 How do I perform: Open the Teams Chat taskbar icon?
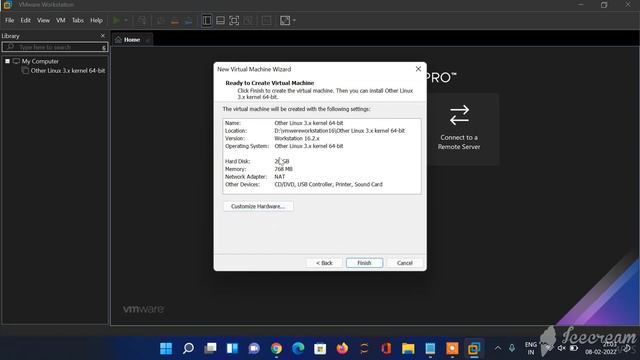[254, 348]
